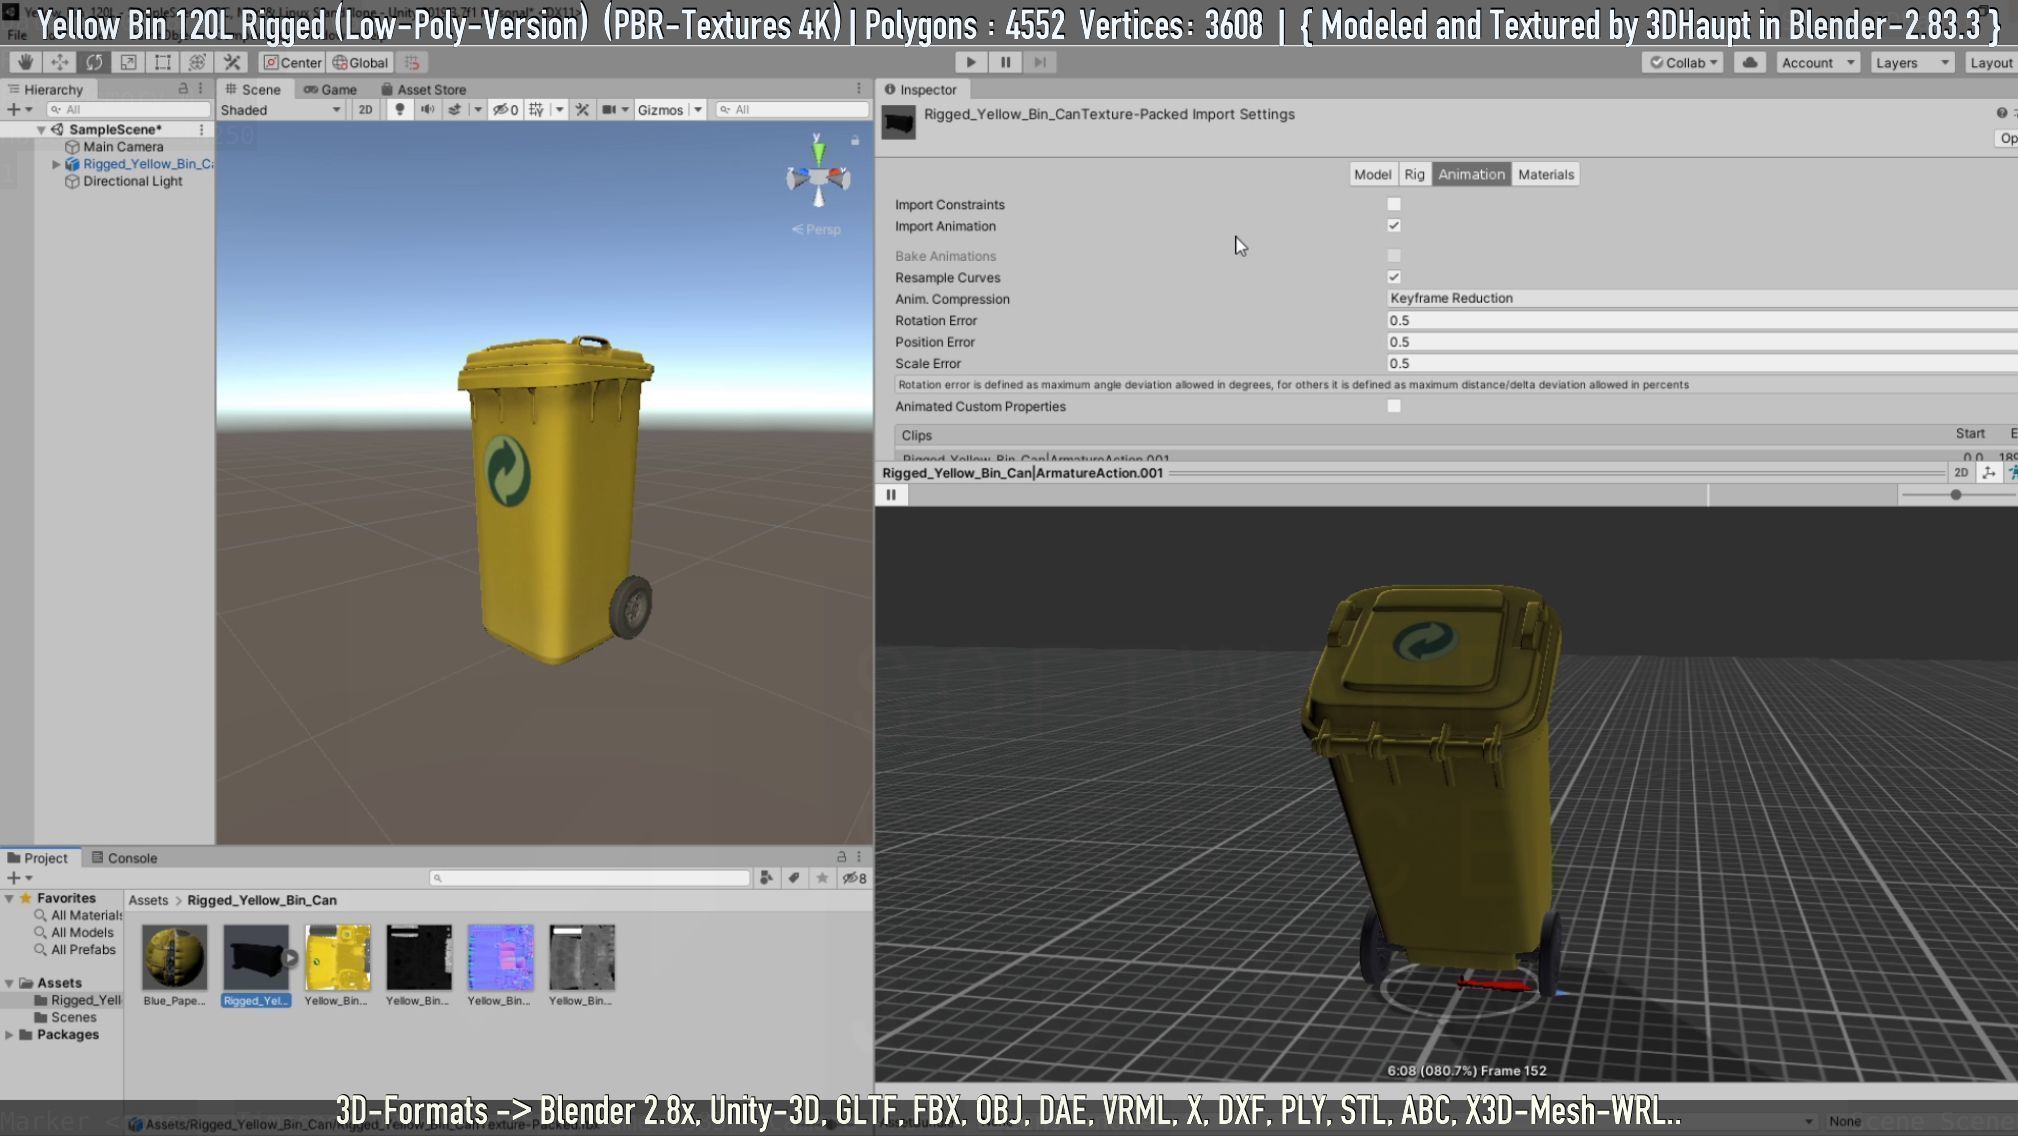The height and width of the screenshot is (1136, 2018).
Task: Switch to the Asset Store tab
Action: 423,89
